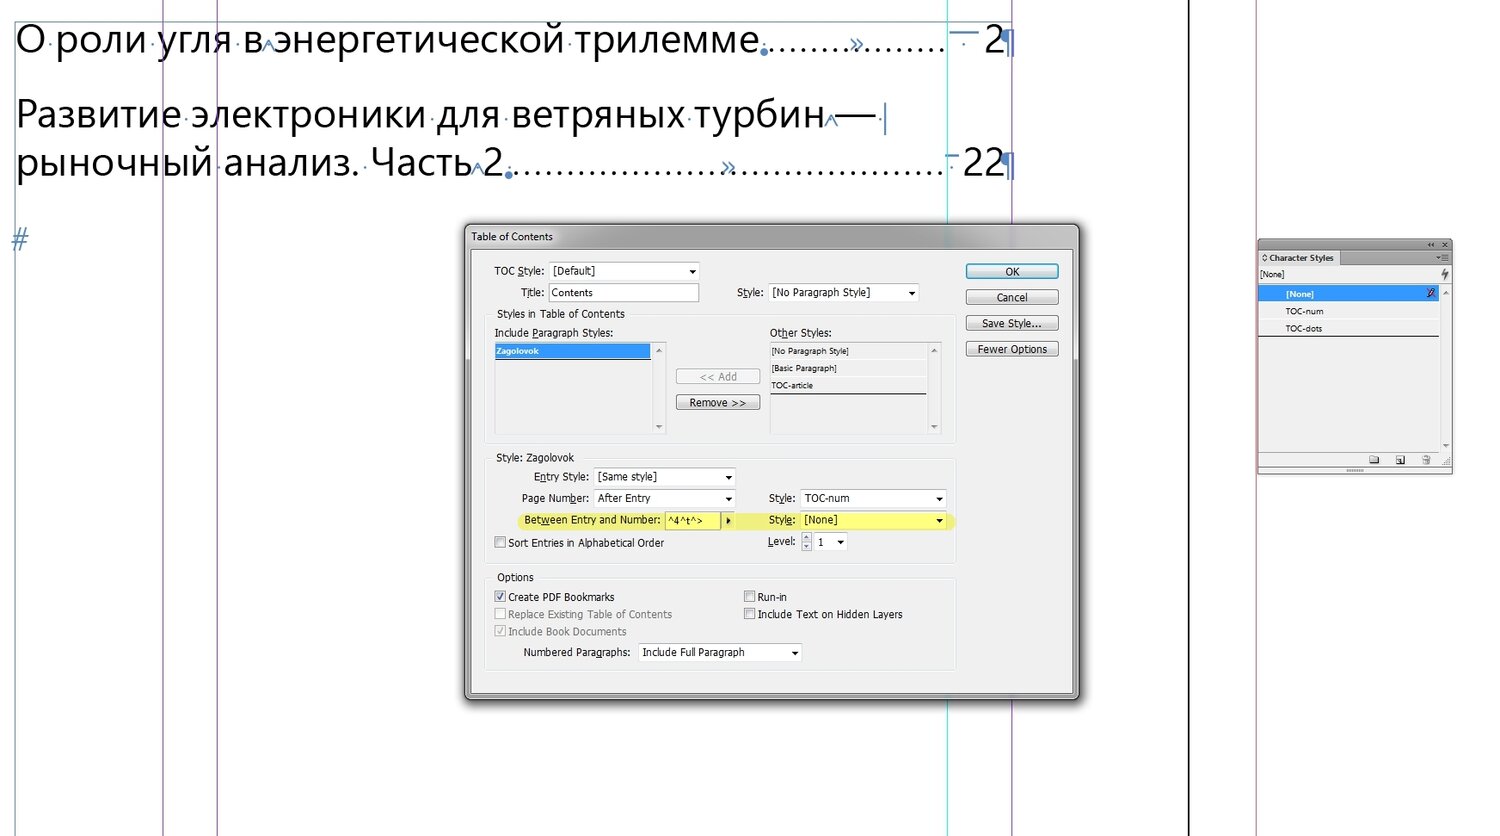1500x836 pixels.
Task: Select Zagolovok in Include Paragraph Styles
Action: pos(573,351)
